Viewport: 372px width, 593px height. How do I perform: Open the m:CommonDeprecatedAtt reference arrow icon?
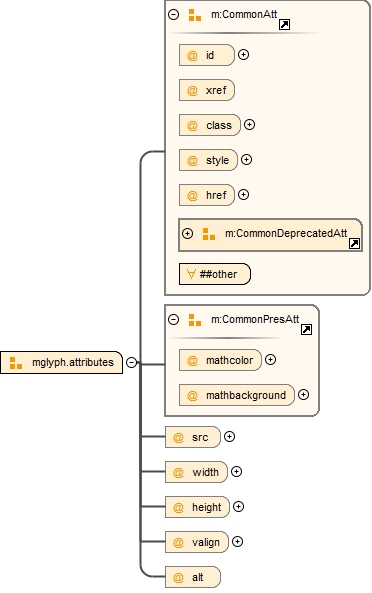(354, 244)
